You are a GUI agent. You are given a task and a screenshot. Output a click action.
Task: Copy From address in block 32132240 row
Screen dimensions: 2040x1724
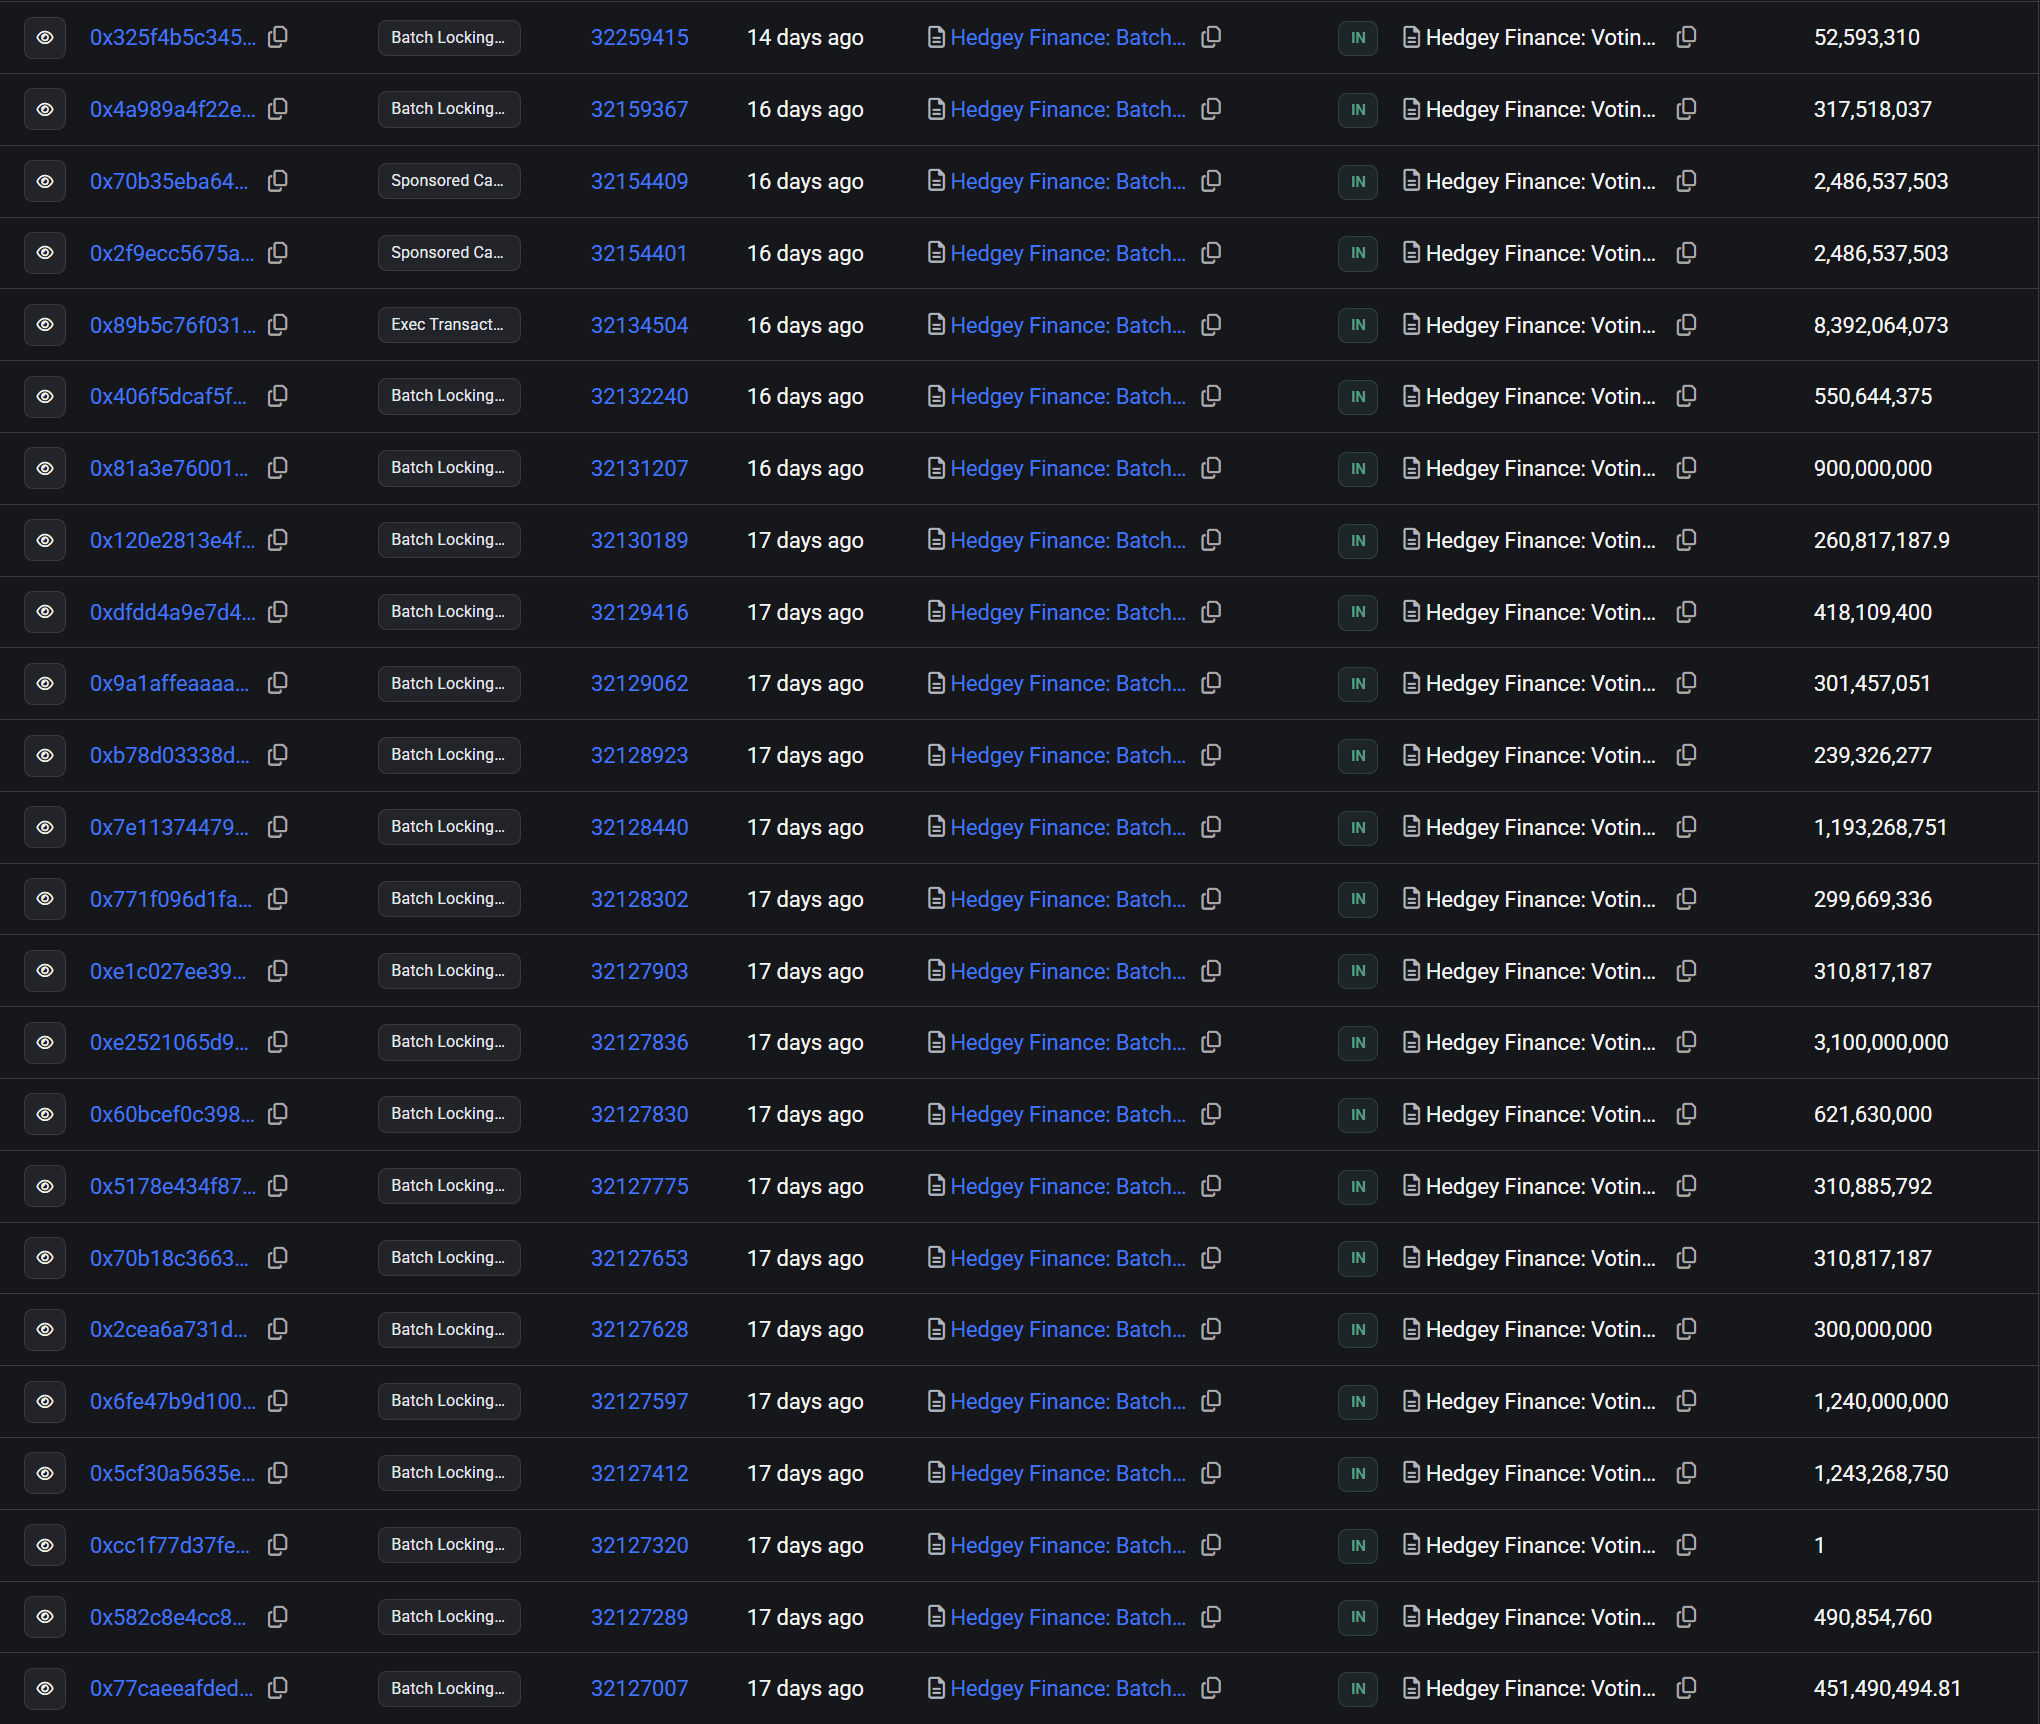[1211, 396]
